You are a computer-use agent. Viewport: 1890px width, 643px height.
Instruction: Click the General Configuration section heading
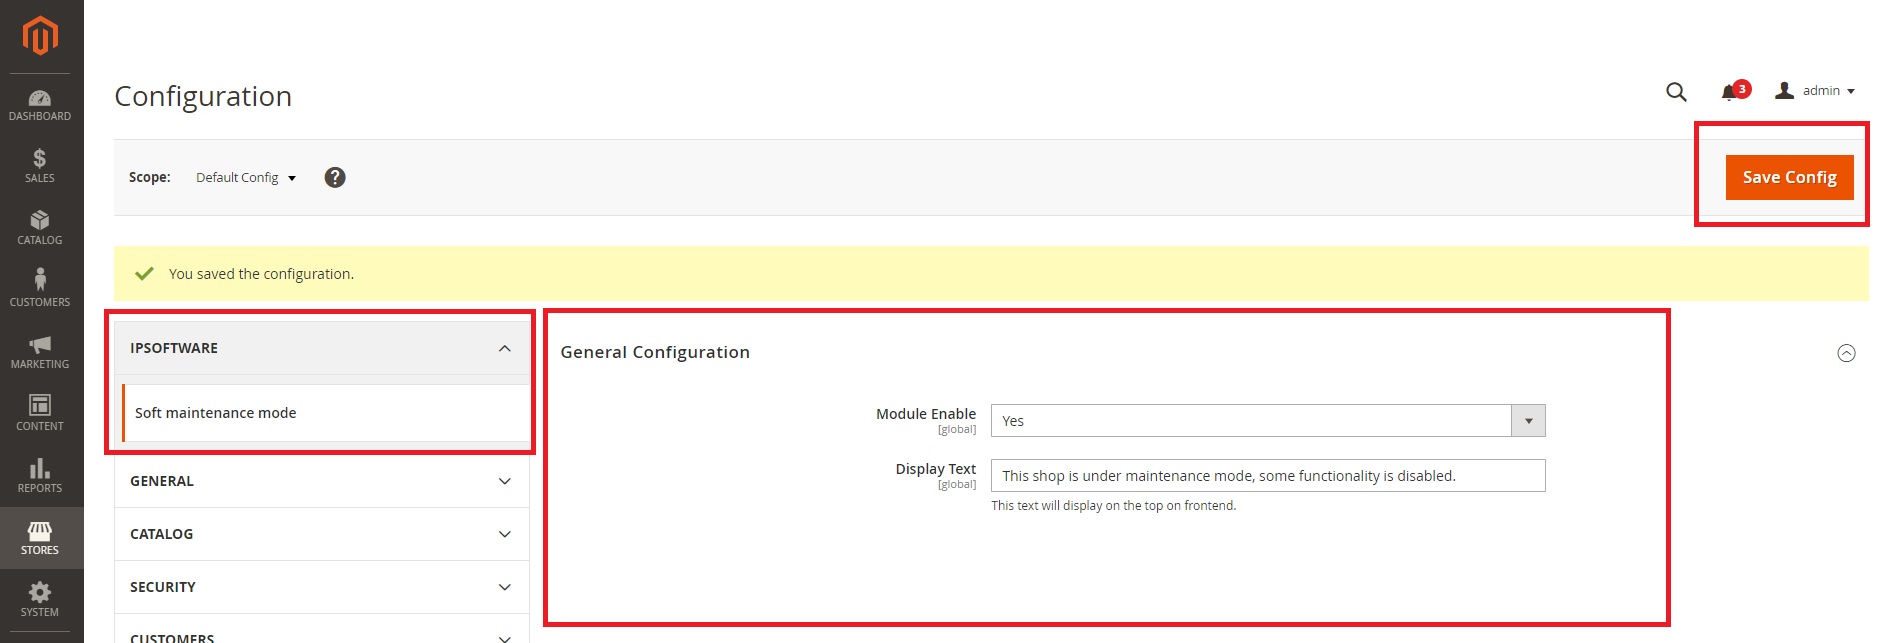tap(655, 352)
